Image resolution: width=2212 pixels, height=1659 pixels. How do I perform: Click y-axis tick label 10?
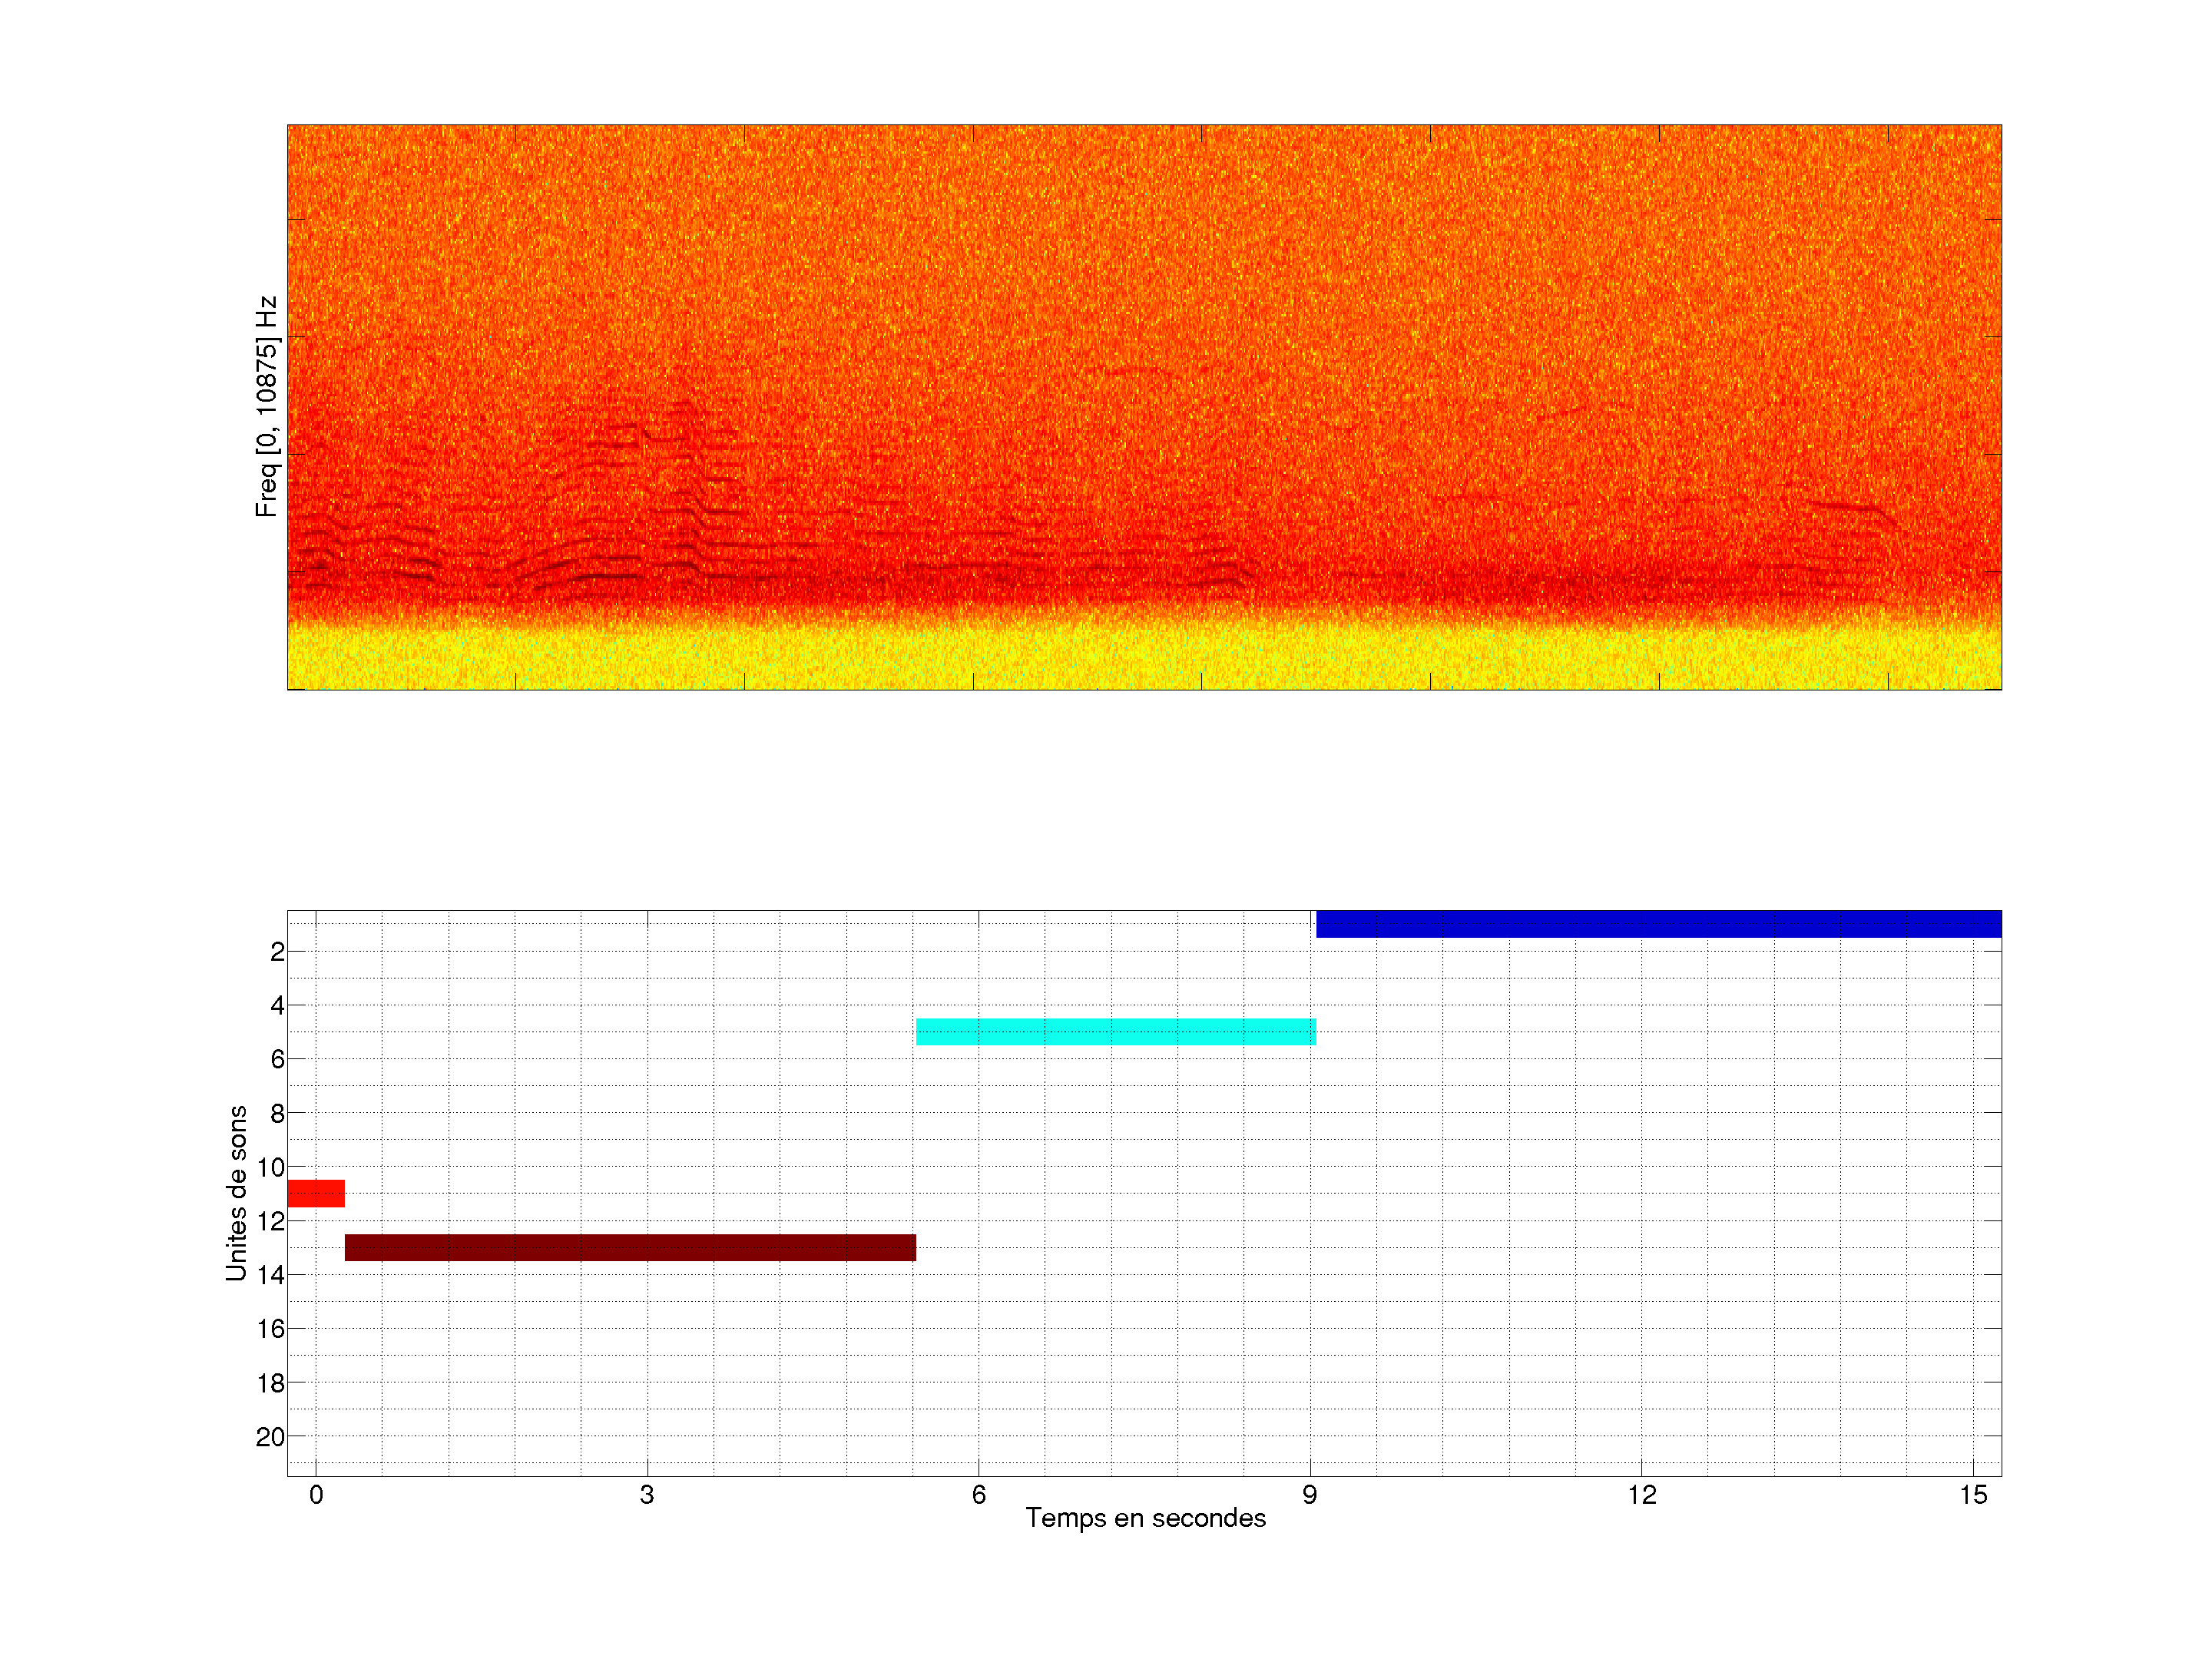(x=270, y=1167)
